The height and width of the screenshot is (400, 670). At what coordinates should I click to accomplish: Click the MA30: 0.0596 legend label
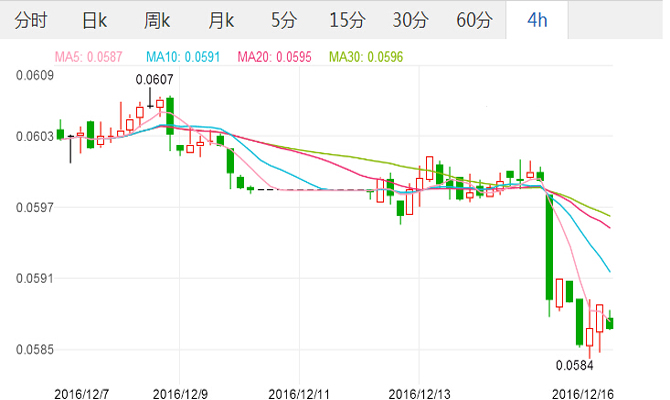tap(366, 57)
